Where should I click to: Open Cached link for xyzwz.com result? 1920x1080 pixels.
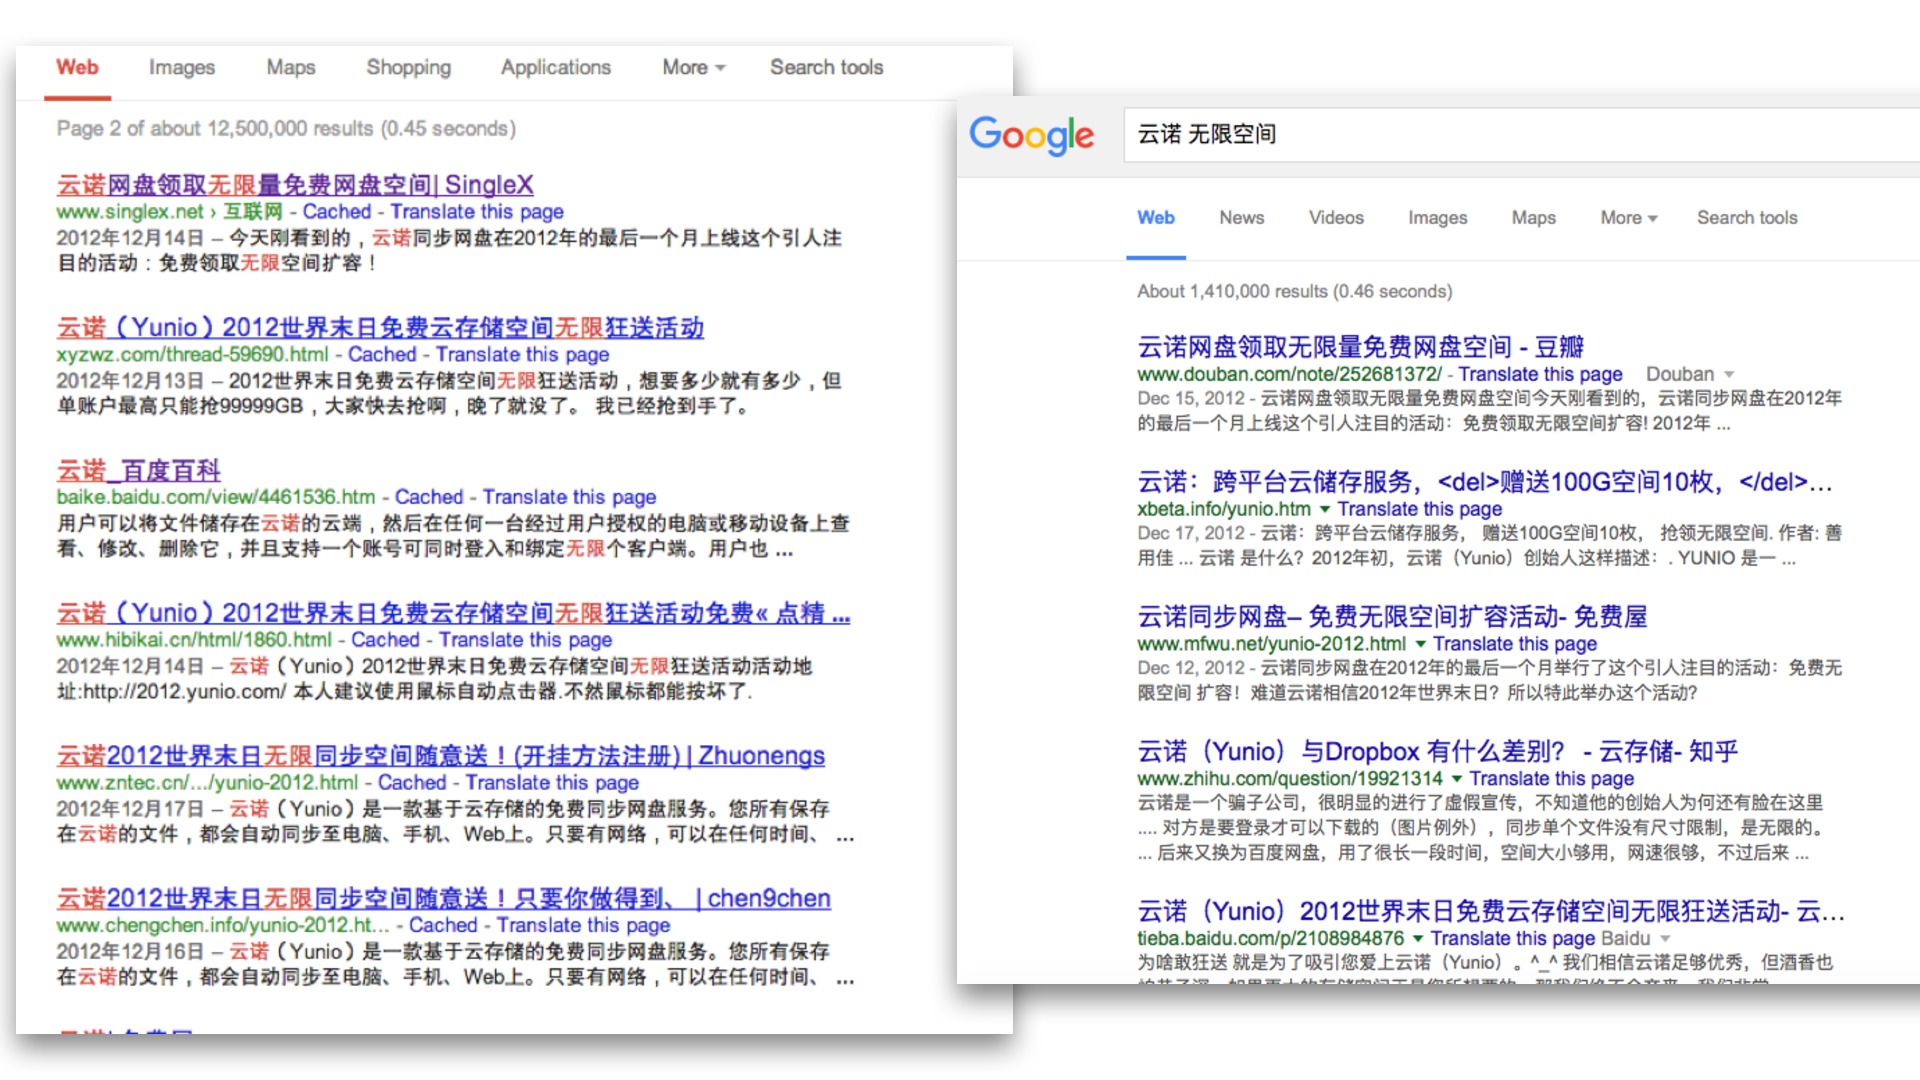click(x=382, y=354)
